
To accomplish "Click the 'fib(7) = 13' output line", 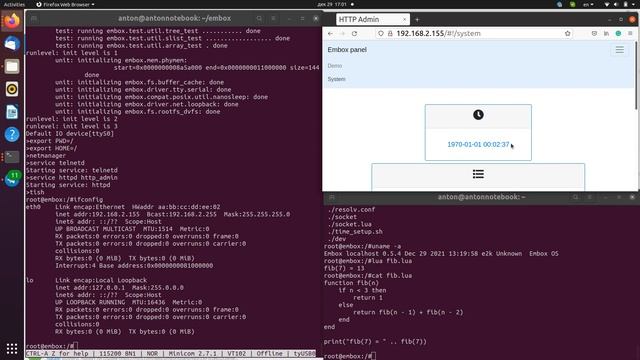I will pyautogui.click(x=344, y=268).
